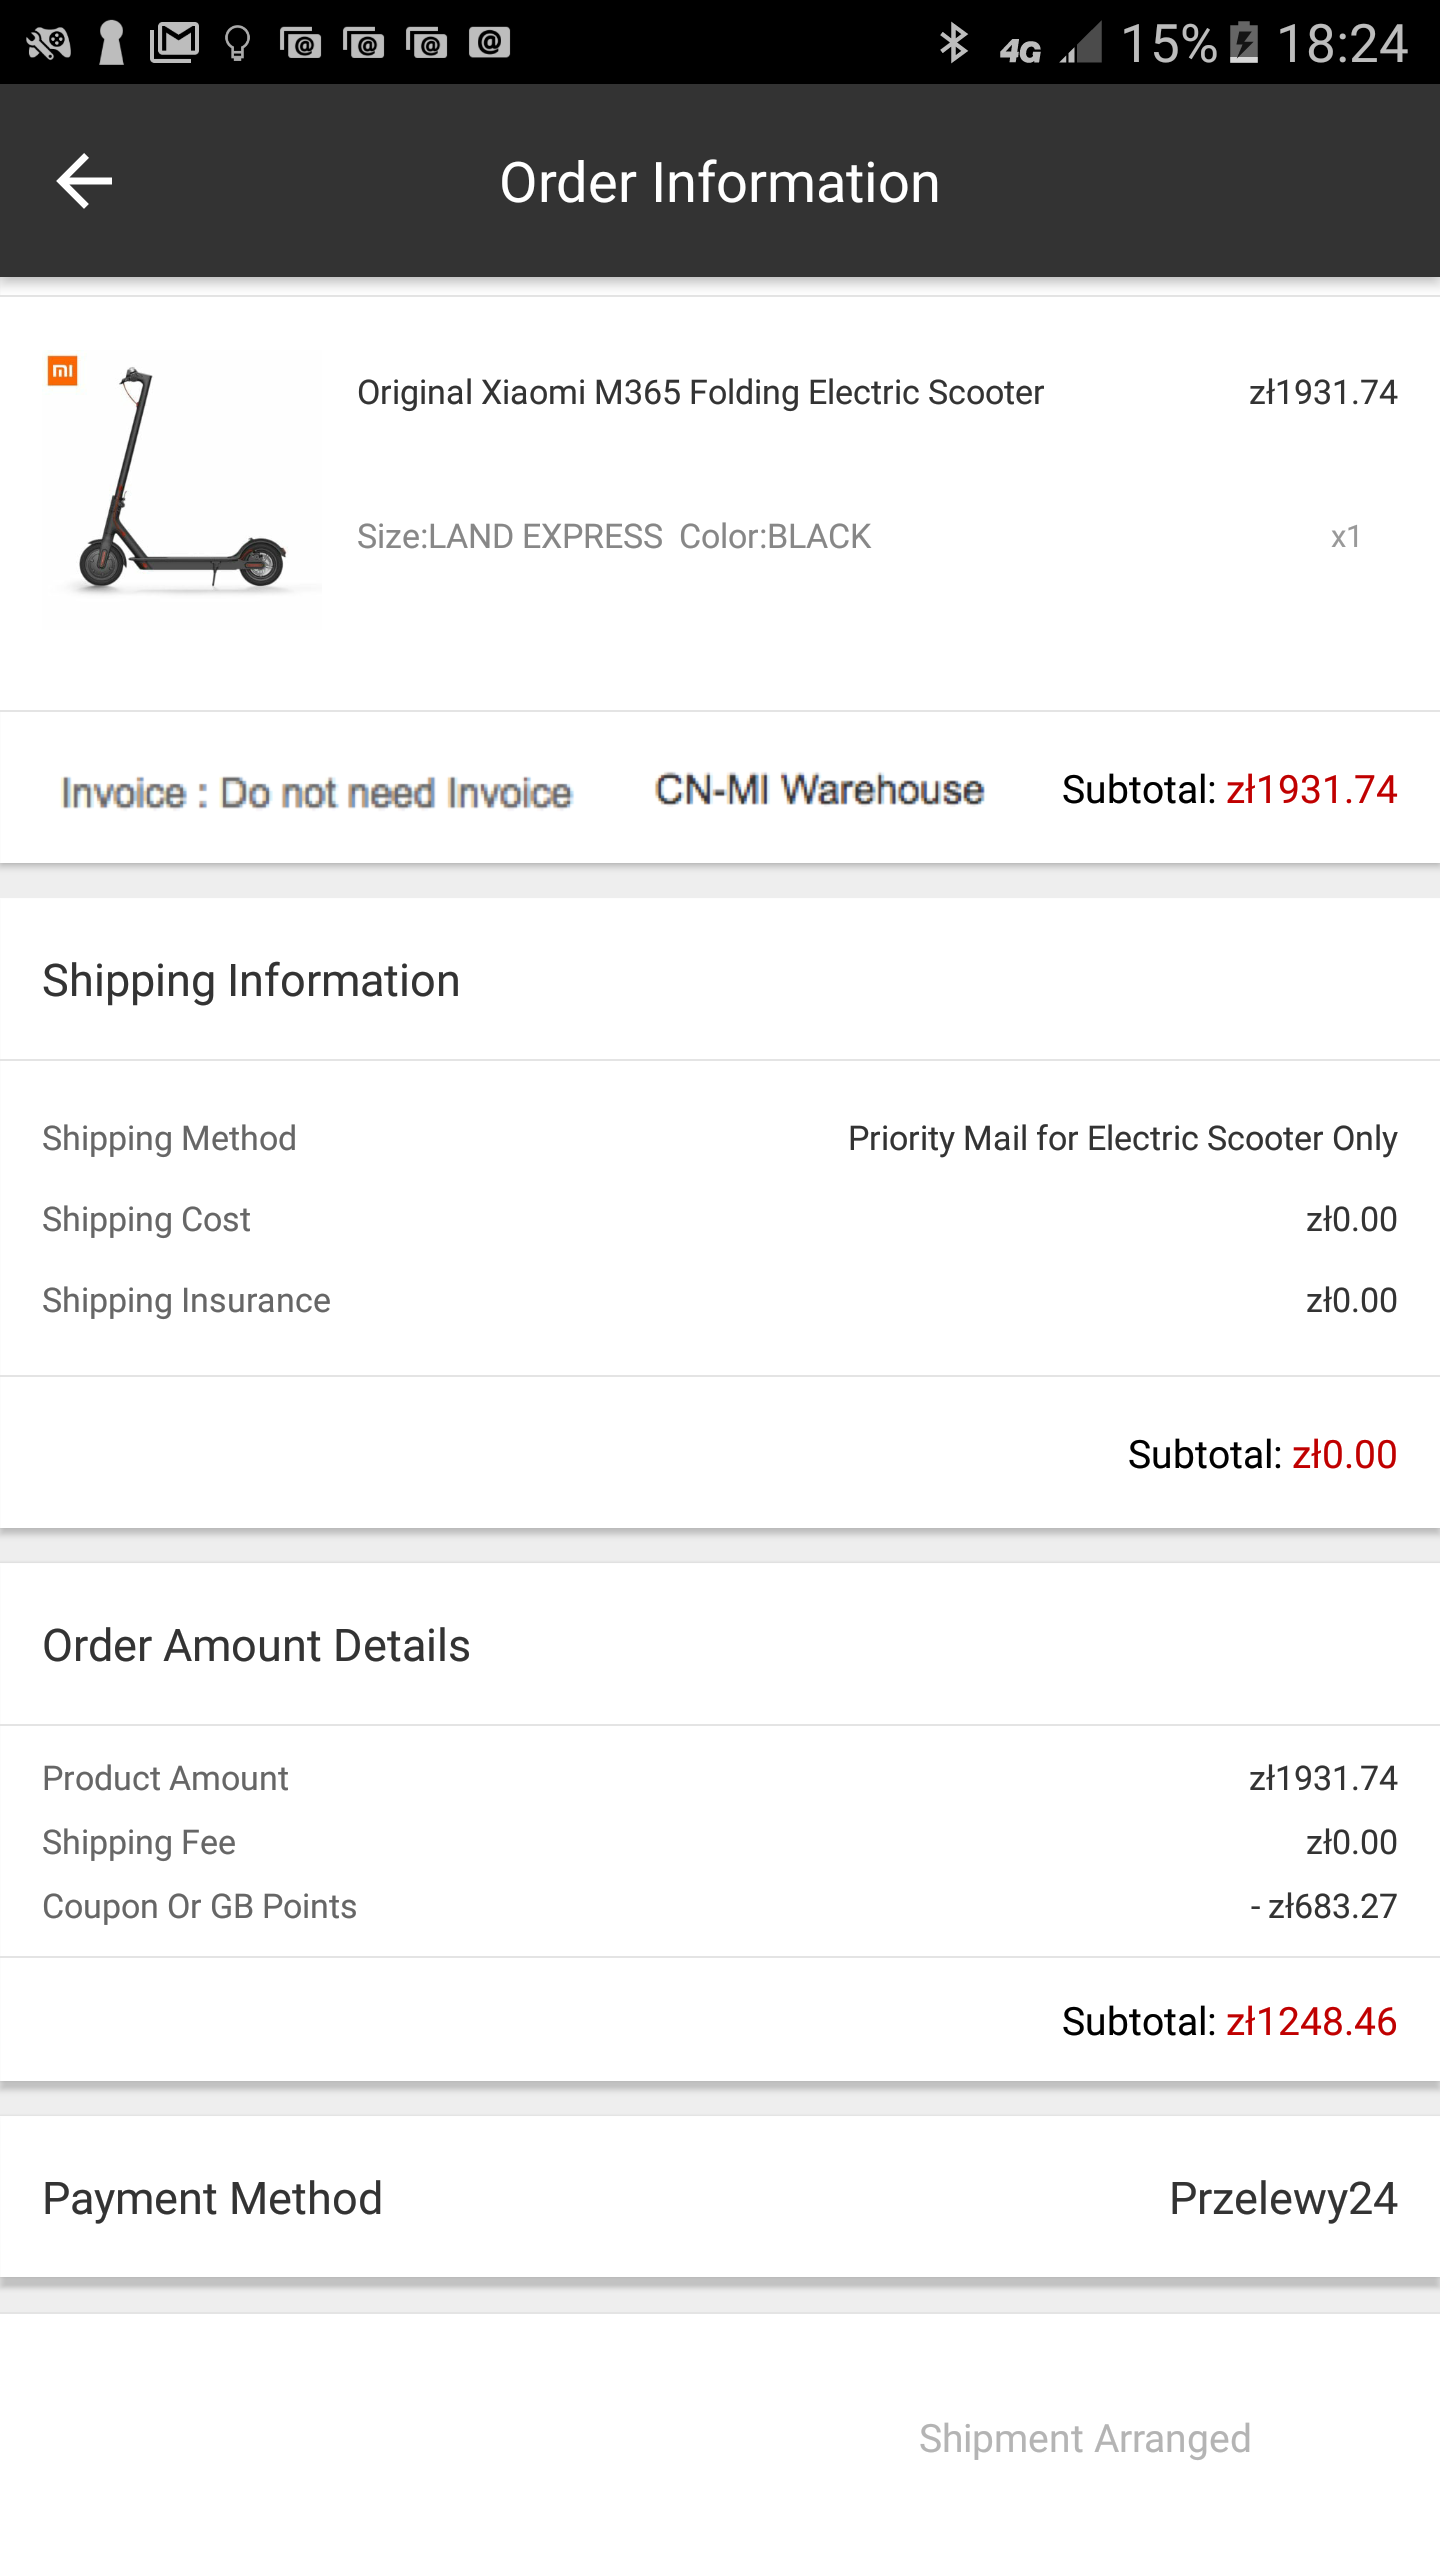Viewport: 1440px width, 2560px height.
Task: Tap the orange Mi brand badge
Action: [62, 371]
